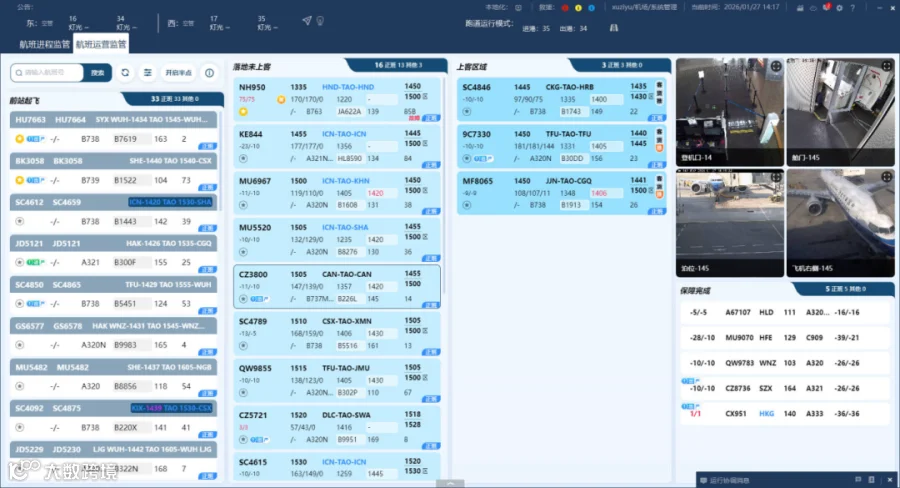Screen dimensions: 900x488
Task: Open the 登机口-14 camera feed
Action: 730,112
